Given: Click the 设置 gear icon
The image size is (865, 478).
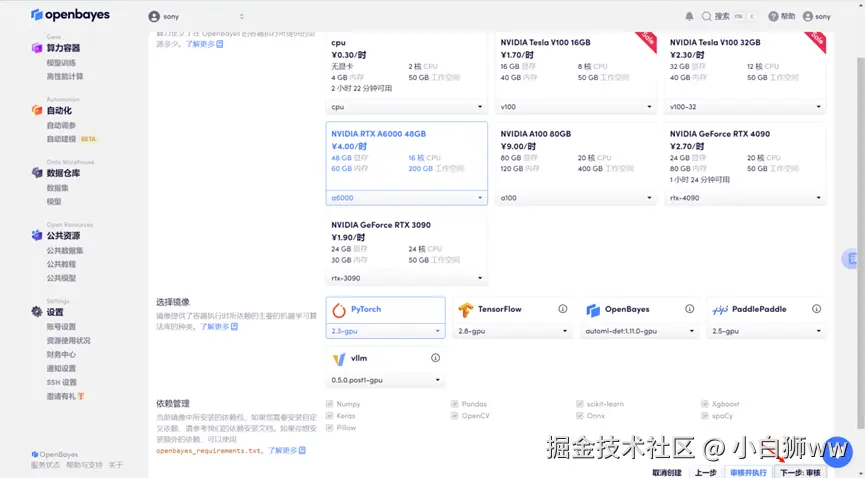Looking at the screenshot, I should point(37,312).
